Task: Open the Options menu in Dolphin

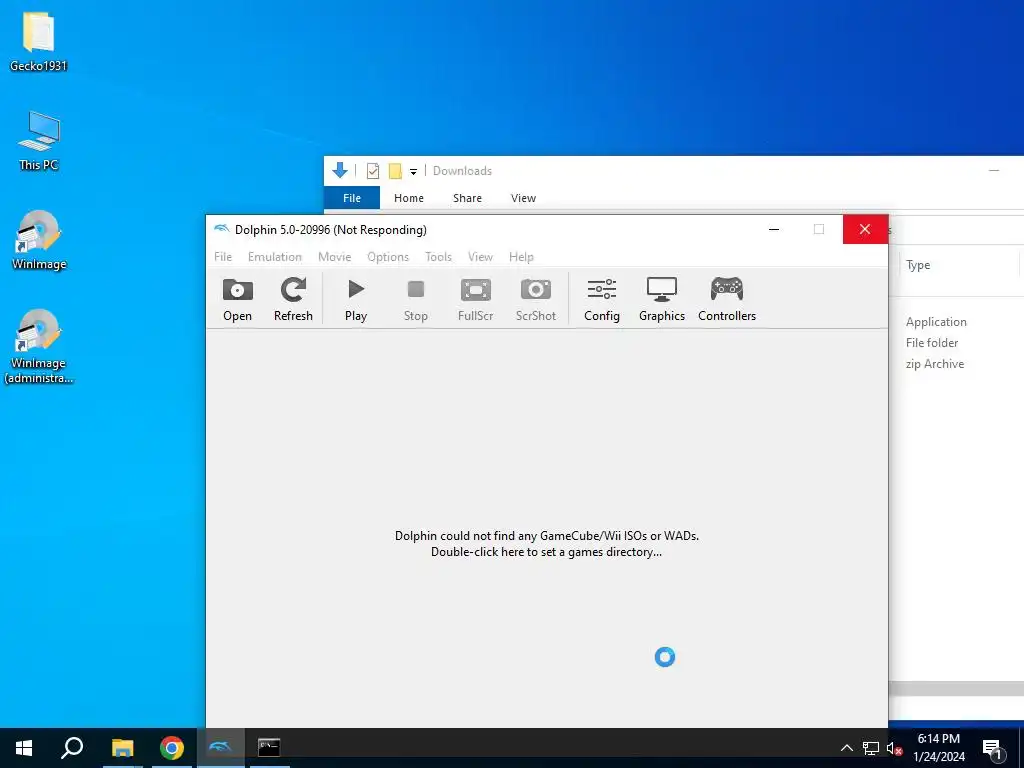Action: coord(388,257)
